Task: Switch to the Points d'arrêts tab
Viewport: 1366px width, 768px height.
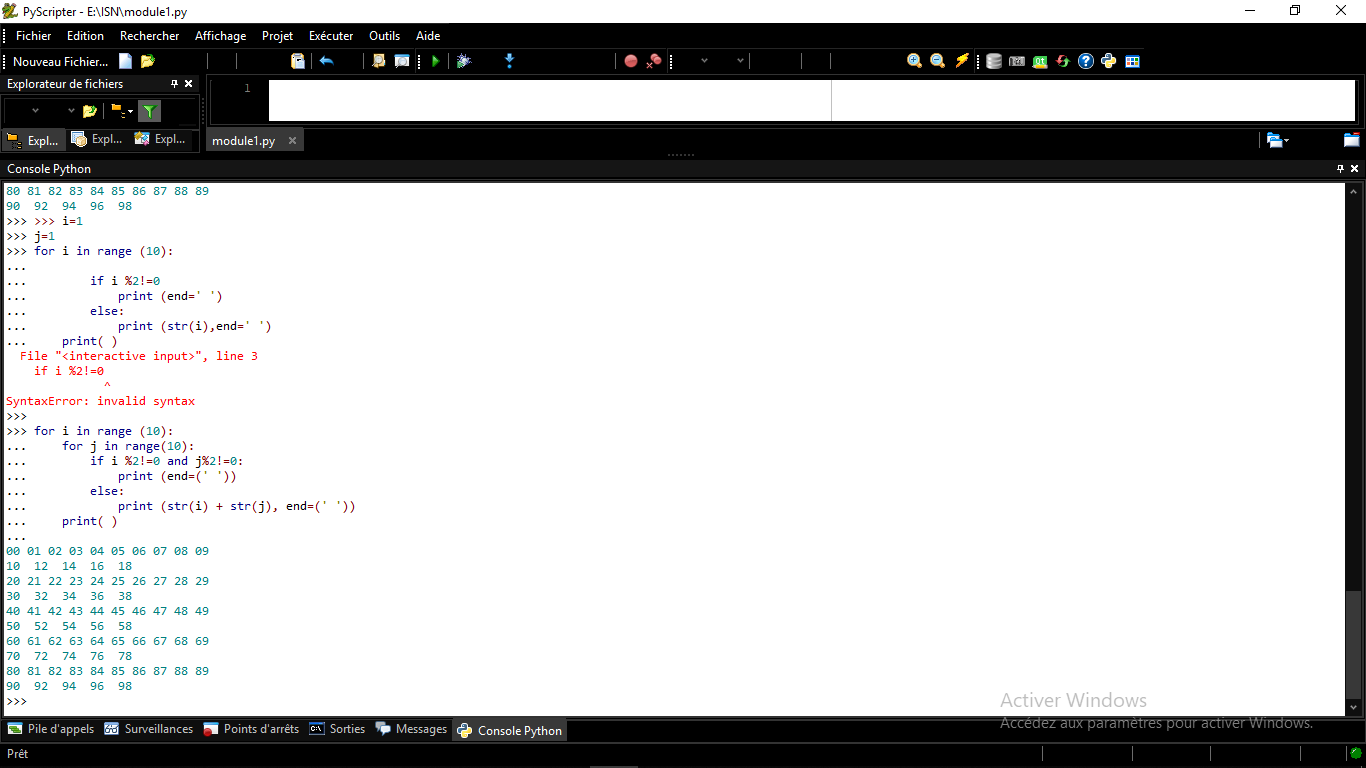Action: 251,729
